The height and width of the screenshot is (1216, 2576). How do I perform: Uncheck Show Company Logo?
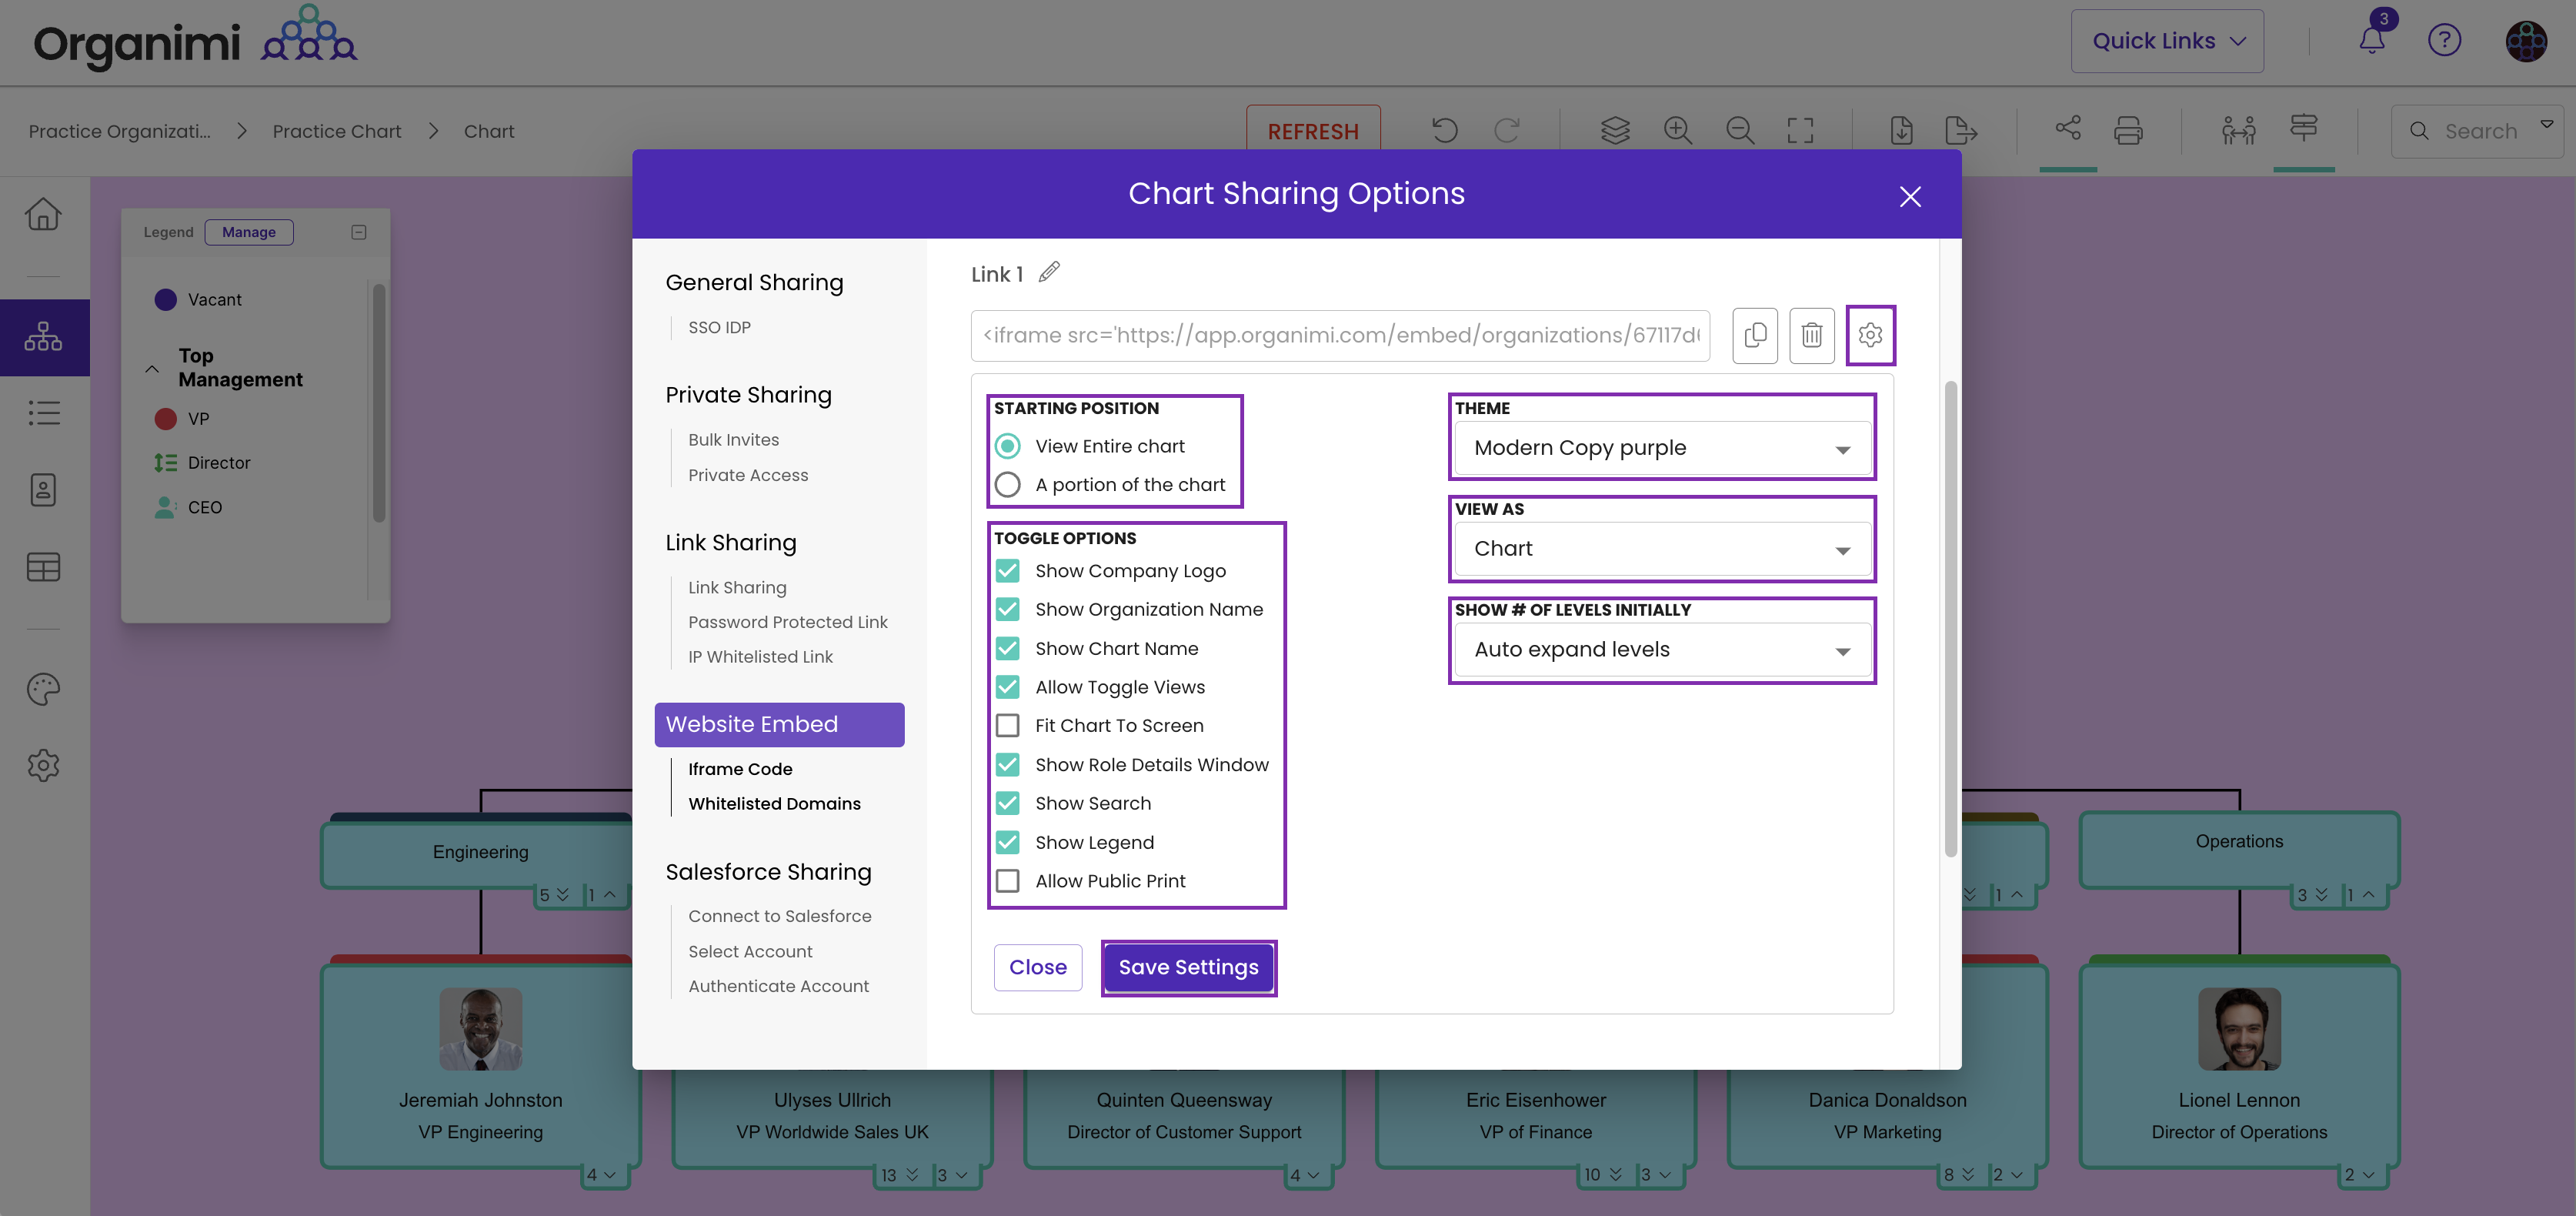1008,571
